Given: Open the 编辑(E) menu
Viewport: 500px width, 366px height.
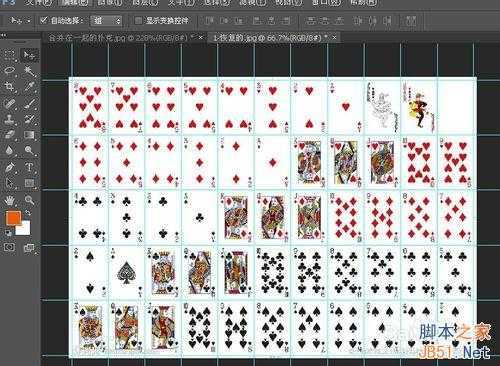Looking at the screenshot, I should (74, 3).
